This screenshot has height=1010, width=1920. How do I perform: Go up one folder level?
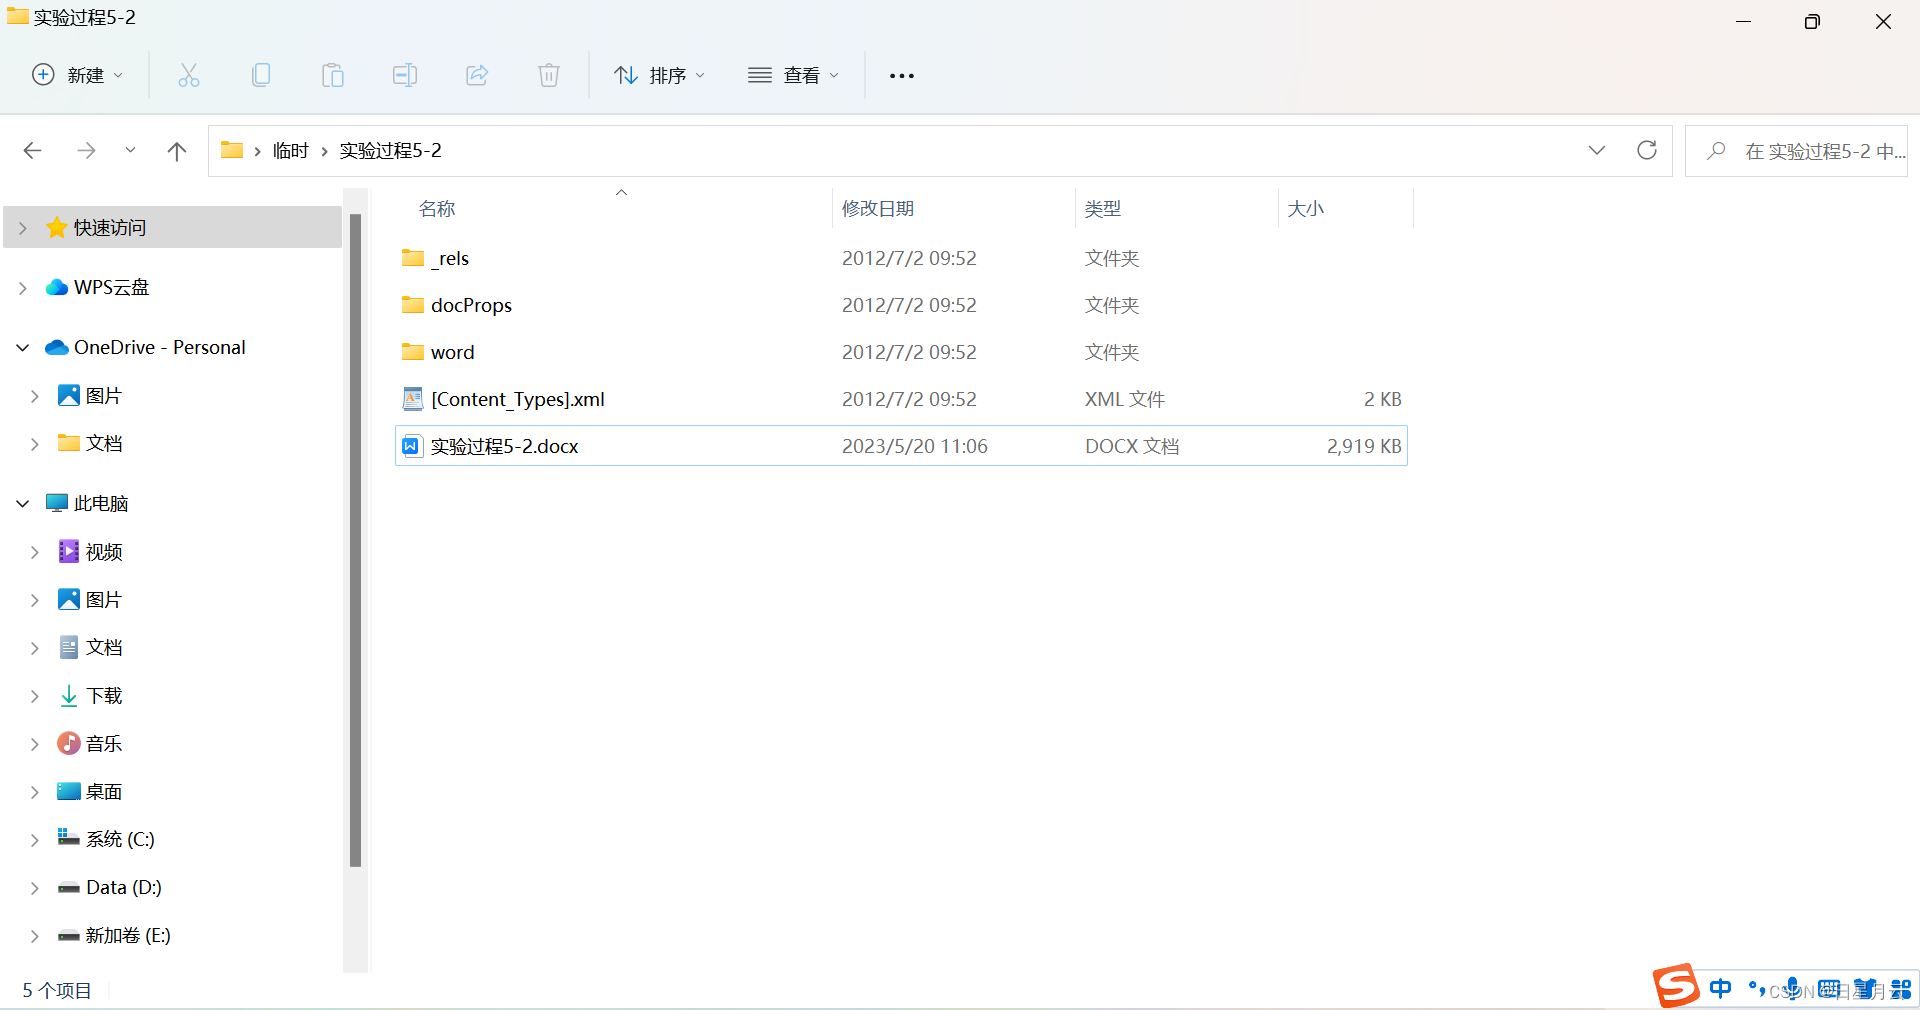click(177, 151)
